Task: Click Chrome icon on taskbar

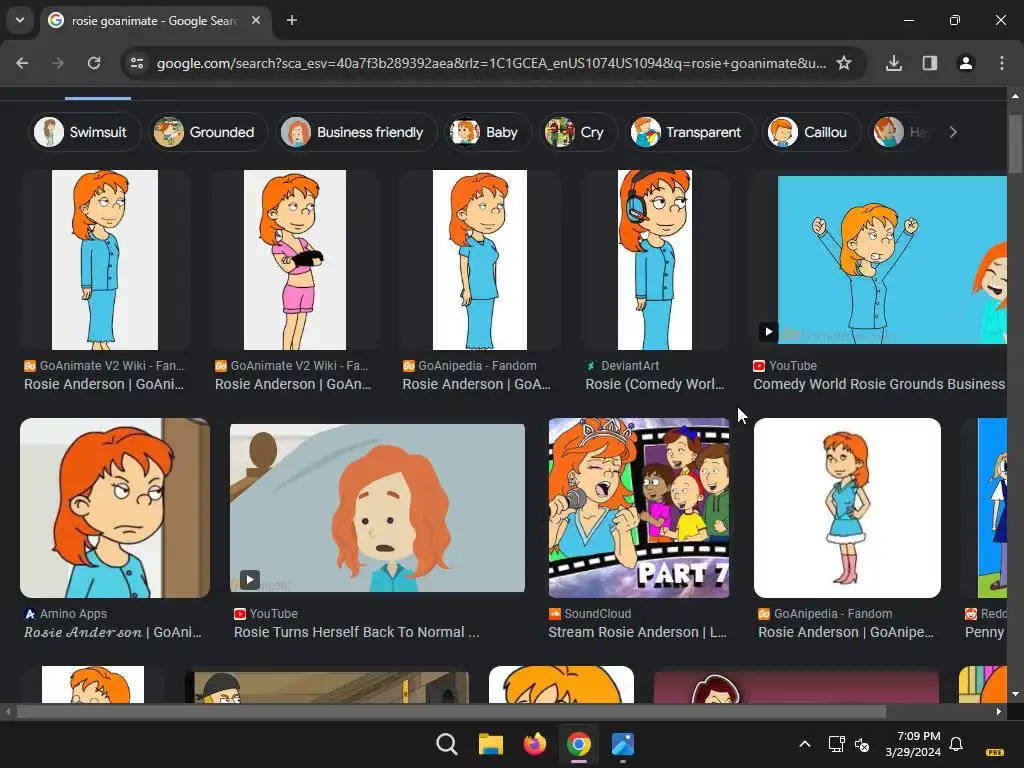Action: click(579, 744)
